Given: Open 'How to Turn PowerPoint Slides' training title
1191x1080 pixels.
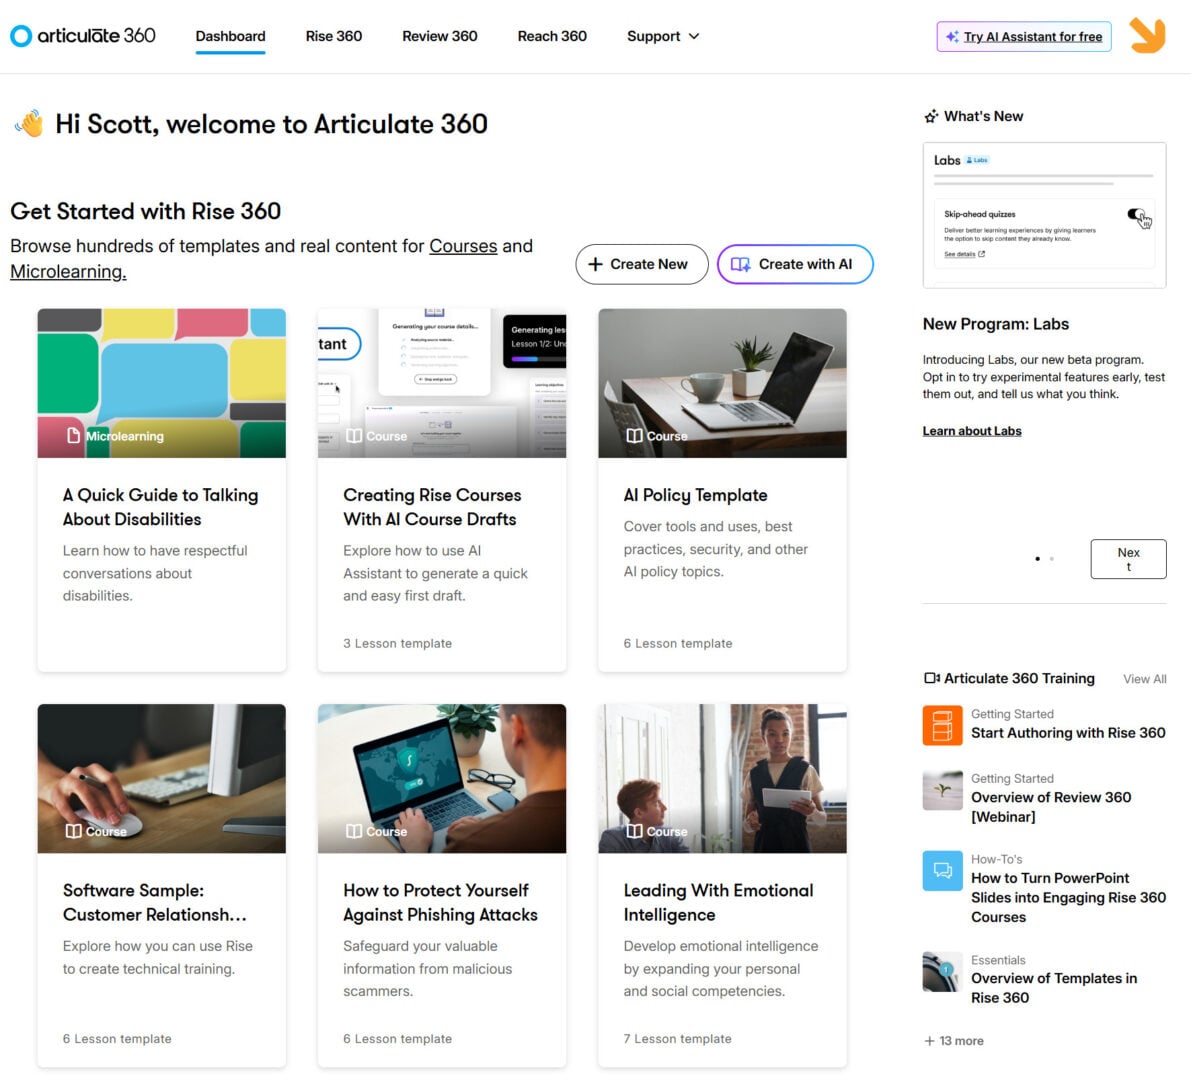Looking at the screenshot, I should (1068, 897).
